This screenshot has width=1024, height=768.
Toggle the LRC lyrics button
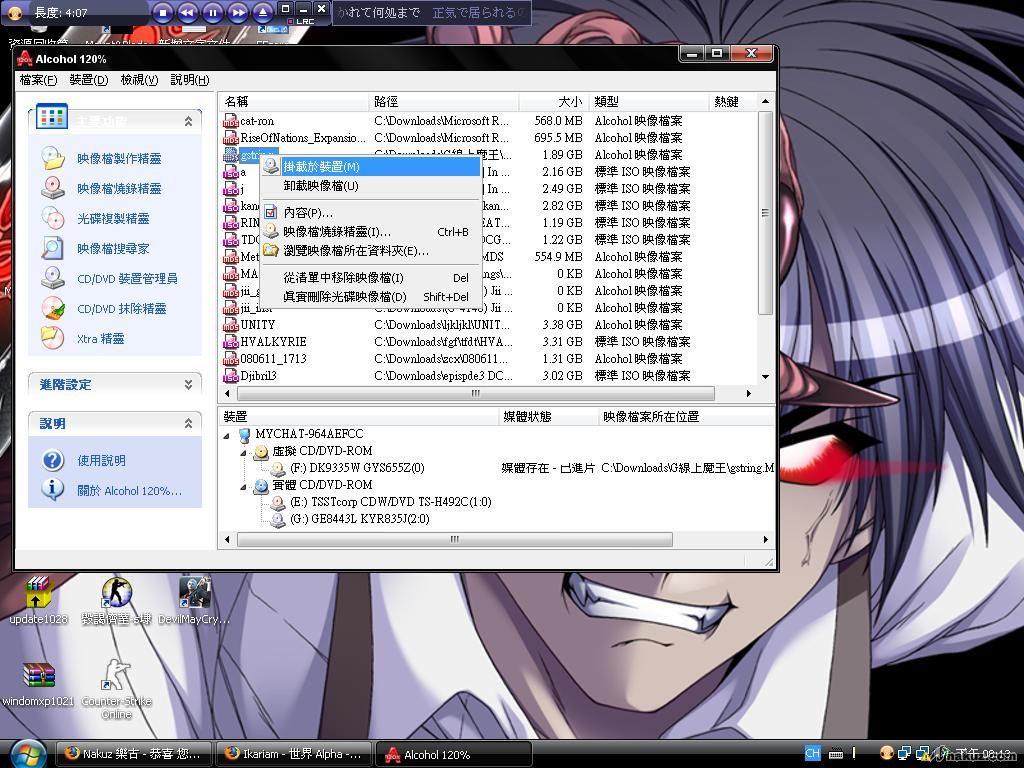click(x=301, y=22)
